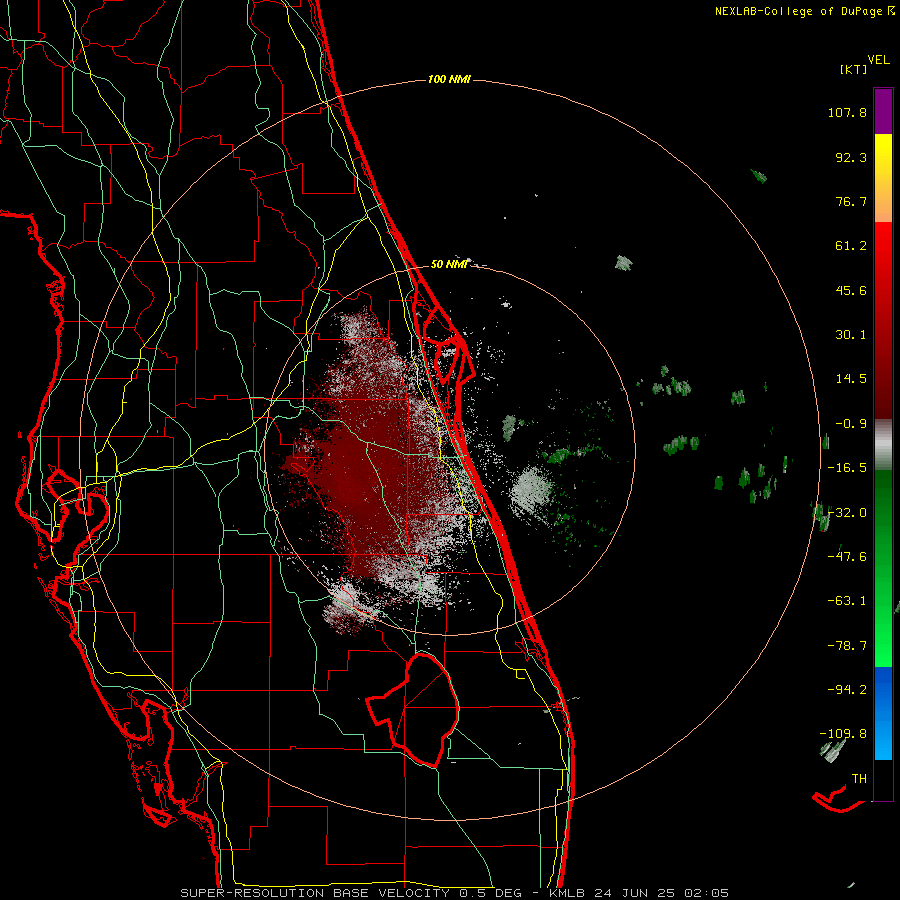Click the 100 NMI range ring label
The width and height of the screenshot is (900, 900).
coord(449,79)
